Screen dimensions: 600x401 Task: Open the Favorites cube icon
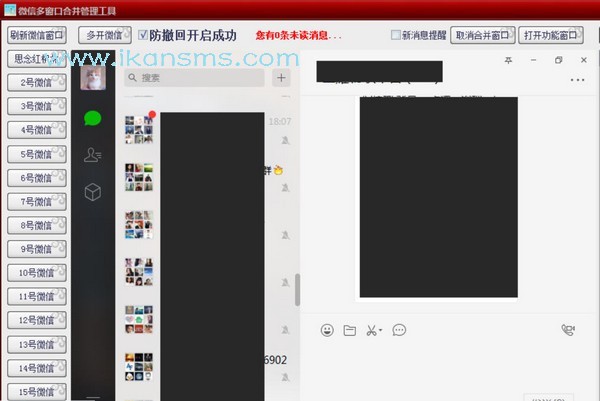click(93, 192)
